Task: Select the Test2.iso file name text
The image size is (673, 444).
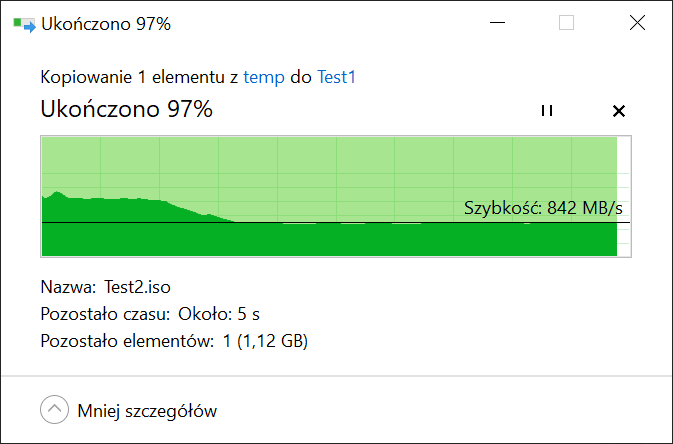Action: (137, 287)
